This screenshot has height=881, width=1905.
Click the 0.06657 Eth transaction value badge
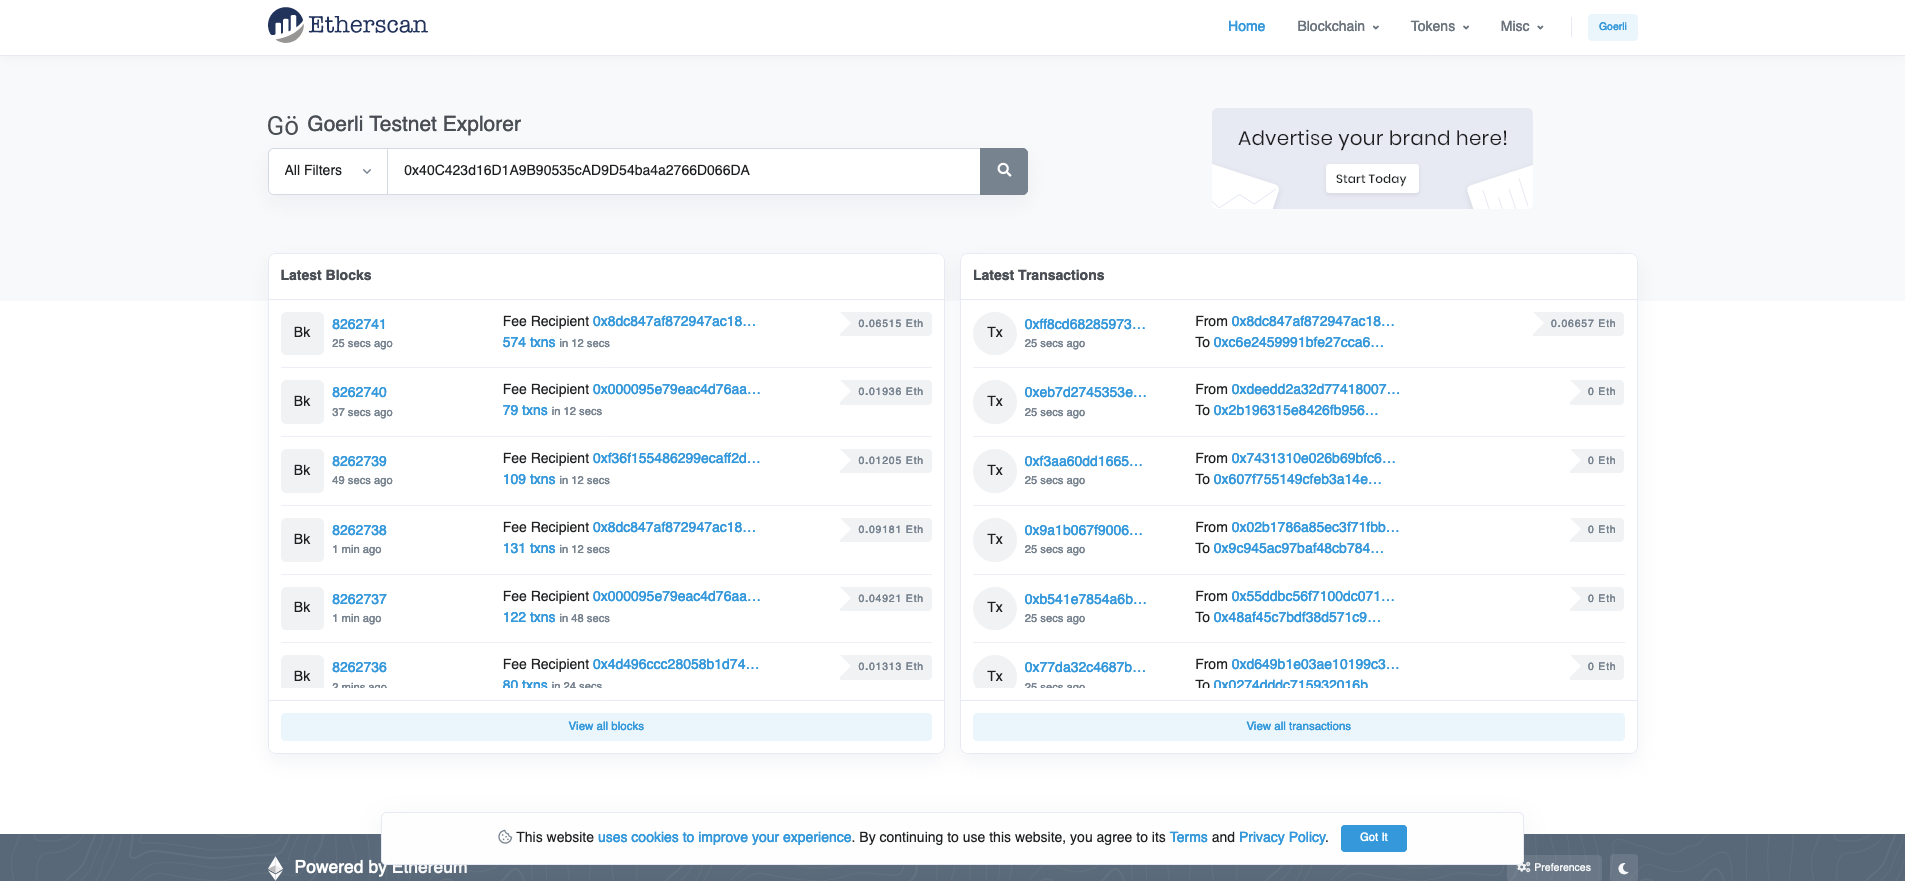pyautogui.click(x=1579, y=324)
